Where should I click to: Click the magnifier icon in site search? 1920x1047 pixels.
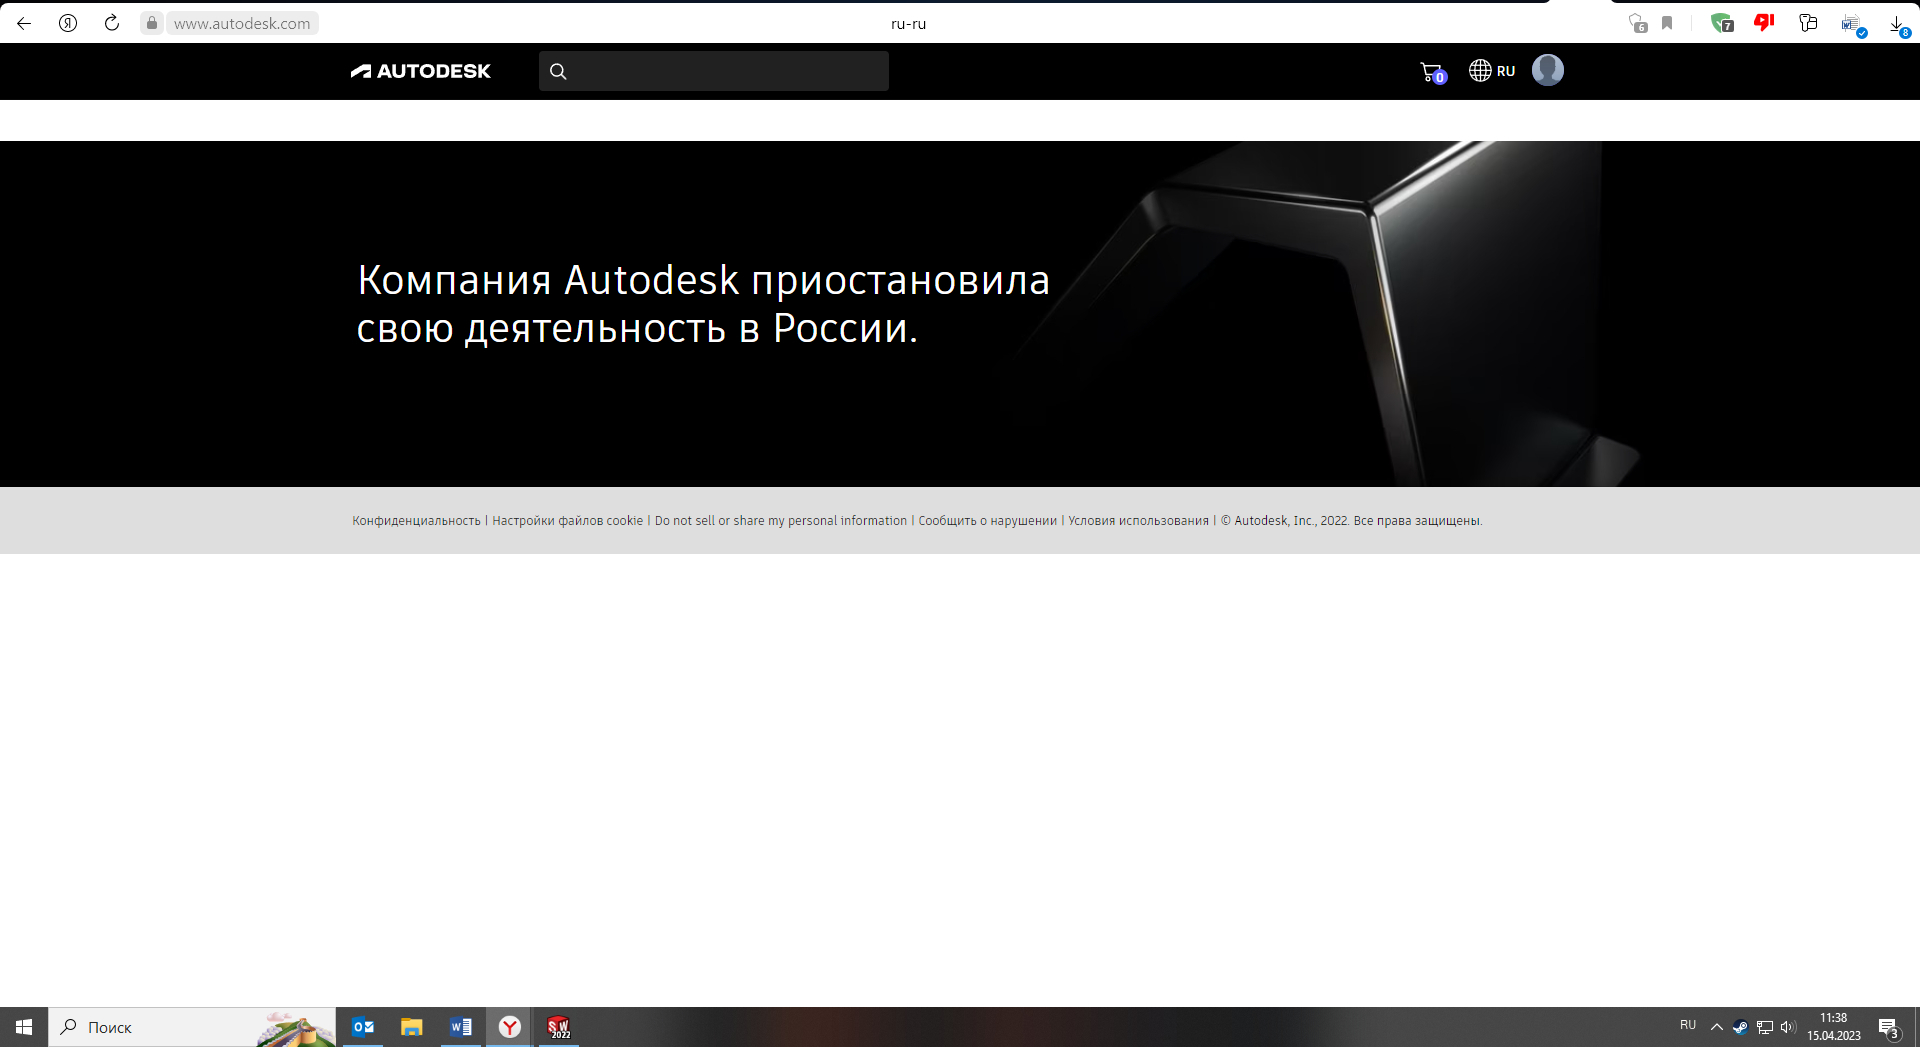click(558, 71)
